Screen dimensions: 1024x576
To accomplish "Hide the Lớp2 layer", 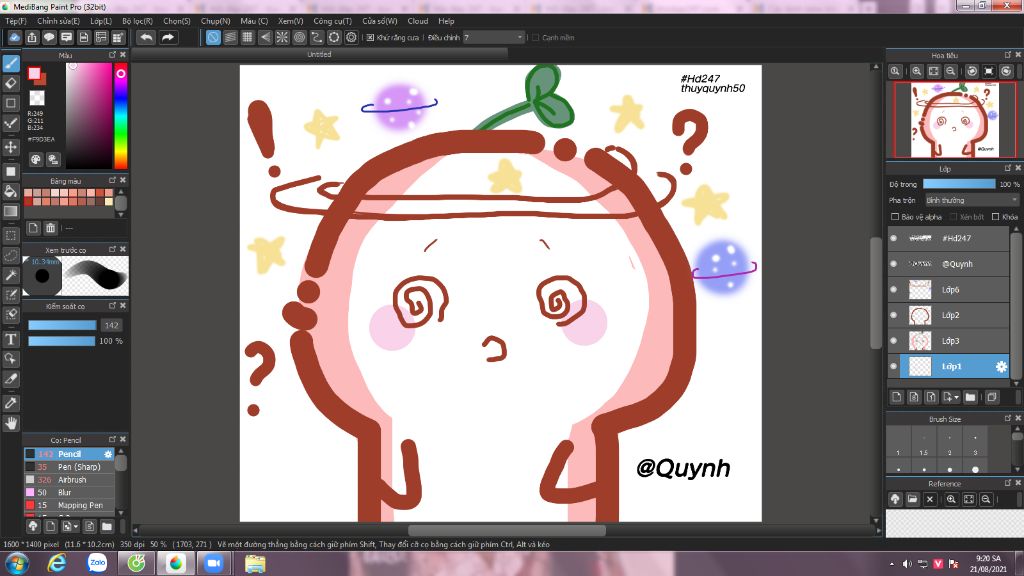I will coord(893,315).
